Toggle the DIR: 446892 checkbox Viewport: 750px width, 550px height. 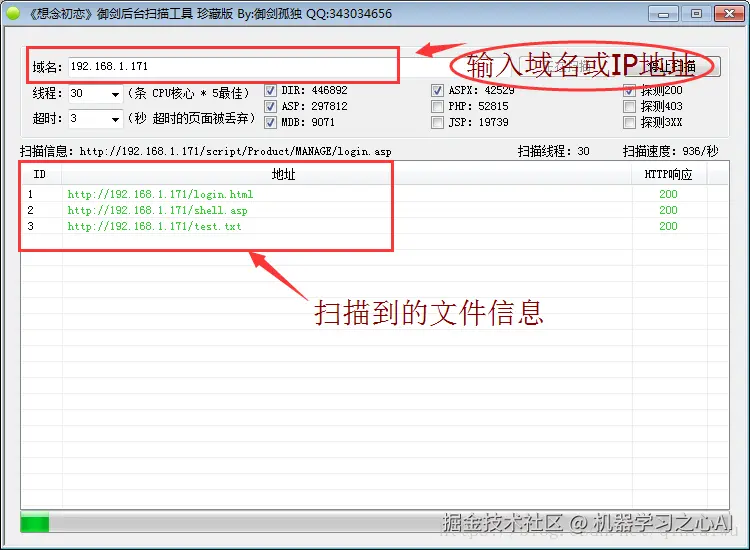point(270,90)
